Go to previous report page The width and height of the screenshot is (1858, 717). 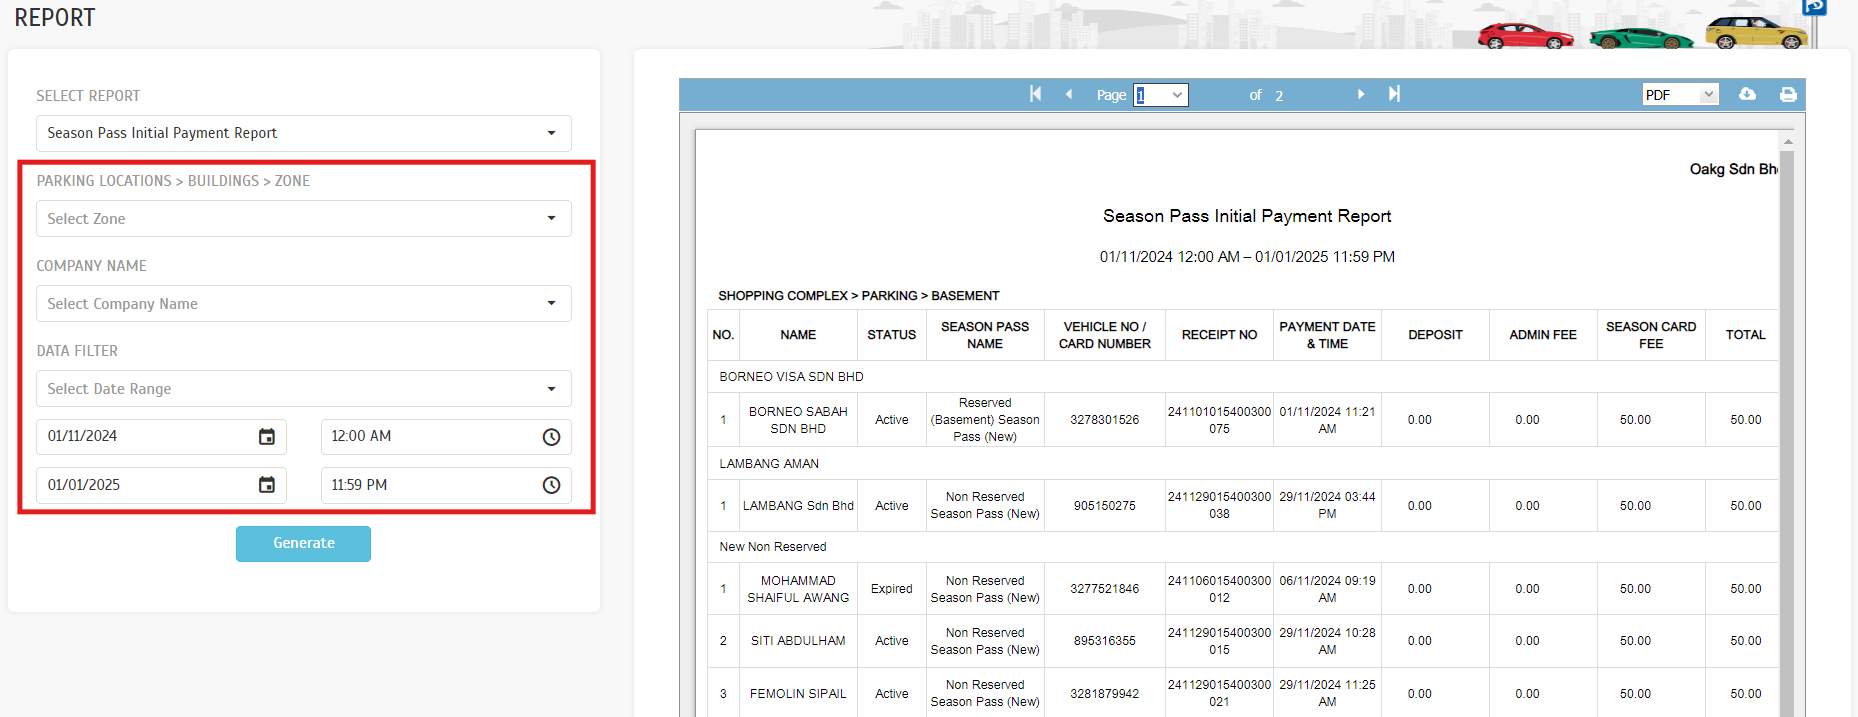(x=1069, y=94)
